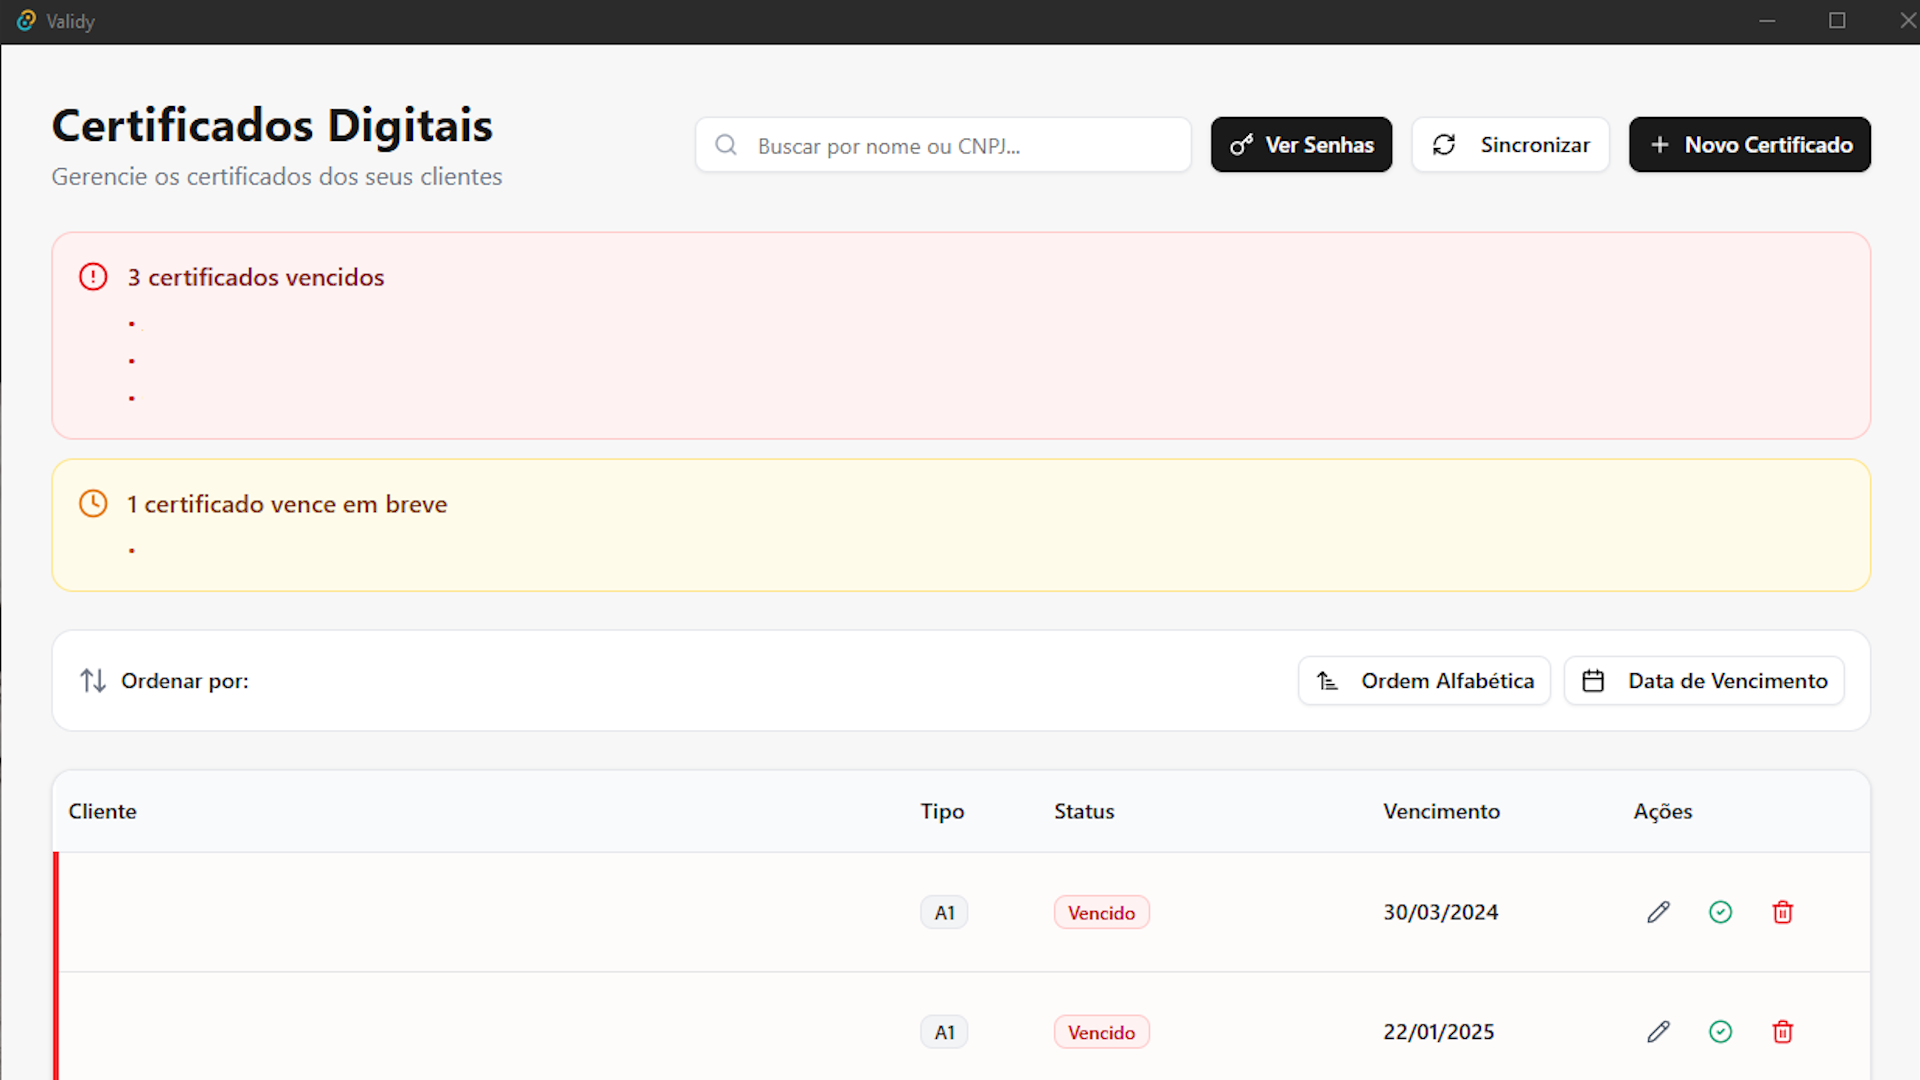Image resolution: width=1920 pixels, height=1080 pixels.
Task: Sort by Ordem Alfabética
Action: tap(1424, 681)
